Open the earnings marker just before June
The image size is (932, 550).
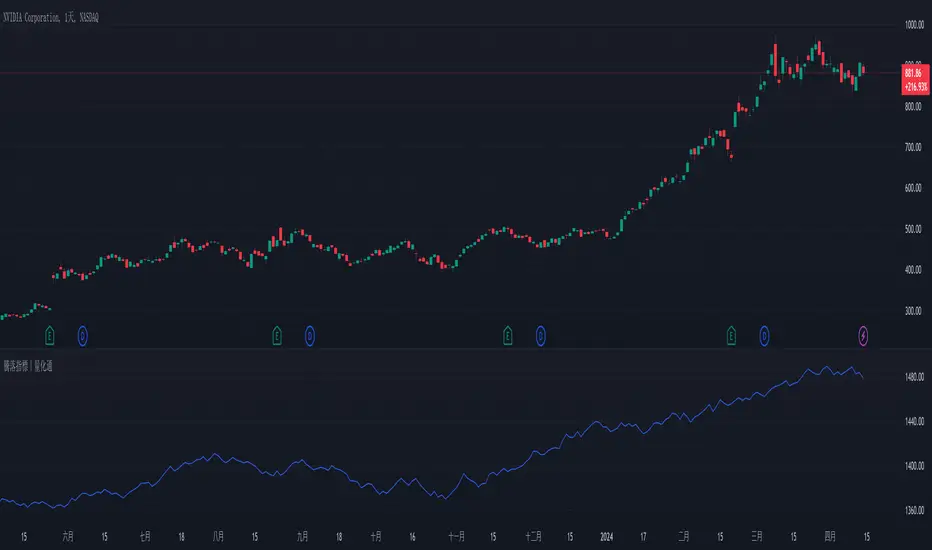[50, 336]
